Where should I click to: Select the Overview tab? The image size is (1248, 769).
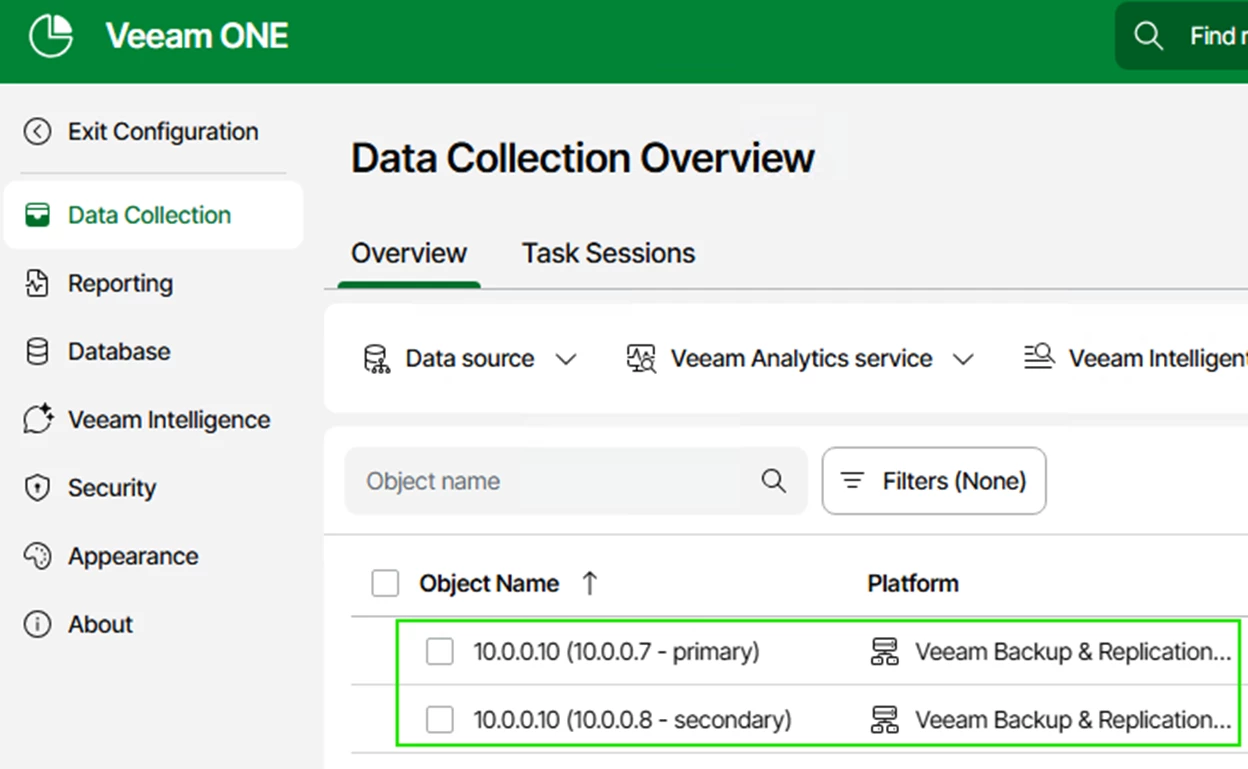point(408,254)
